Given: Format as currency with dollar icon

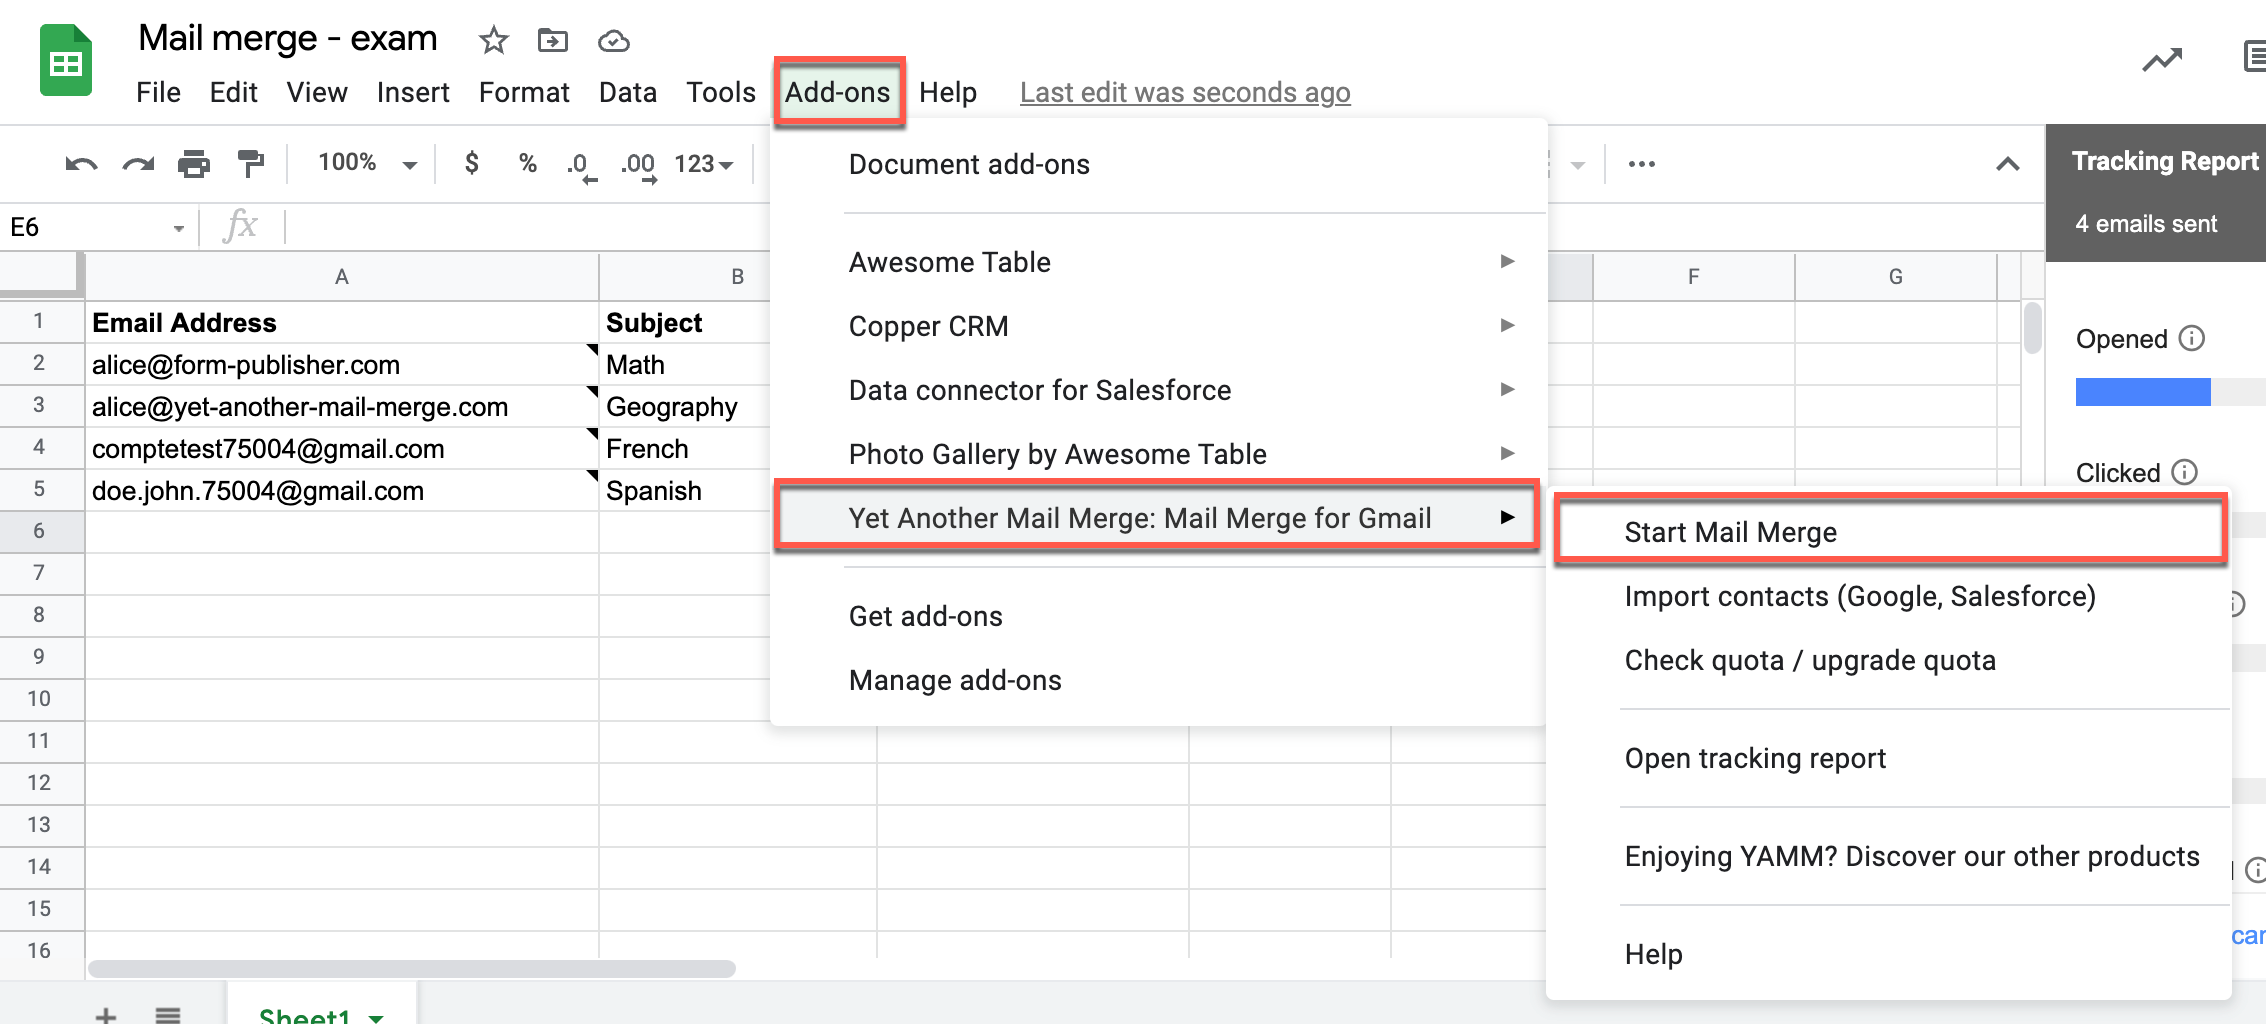Looking at the screenshot, I should click(x=472, y=163).
